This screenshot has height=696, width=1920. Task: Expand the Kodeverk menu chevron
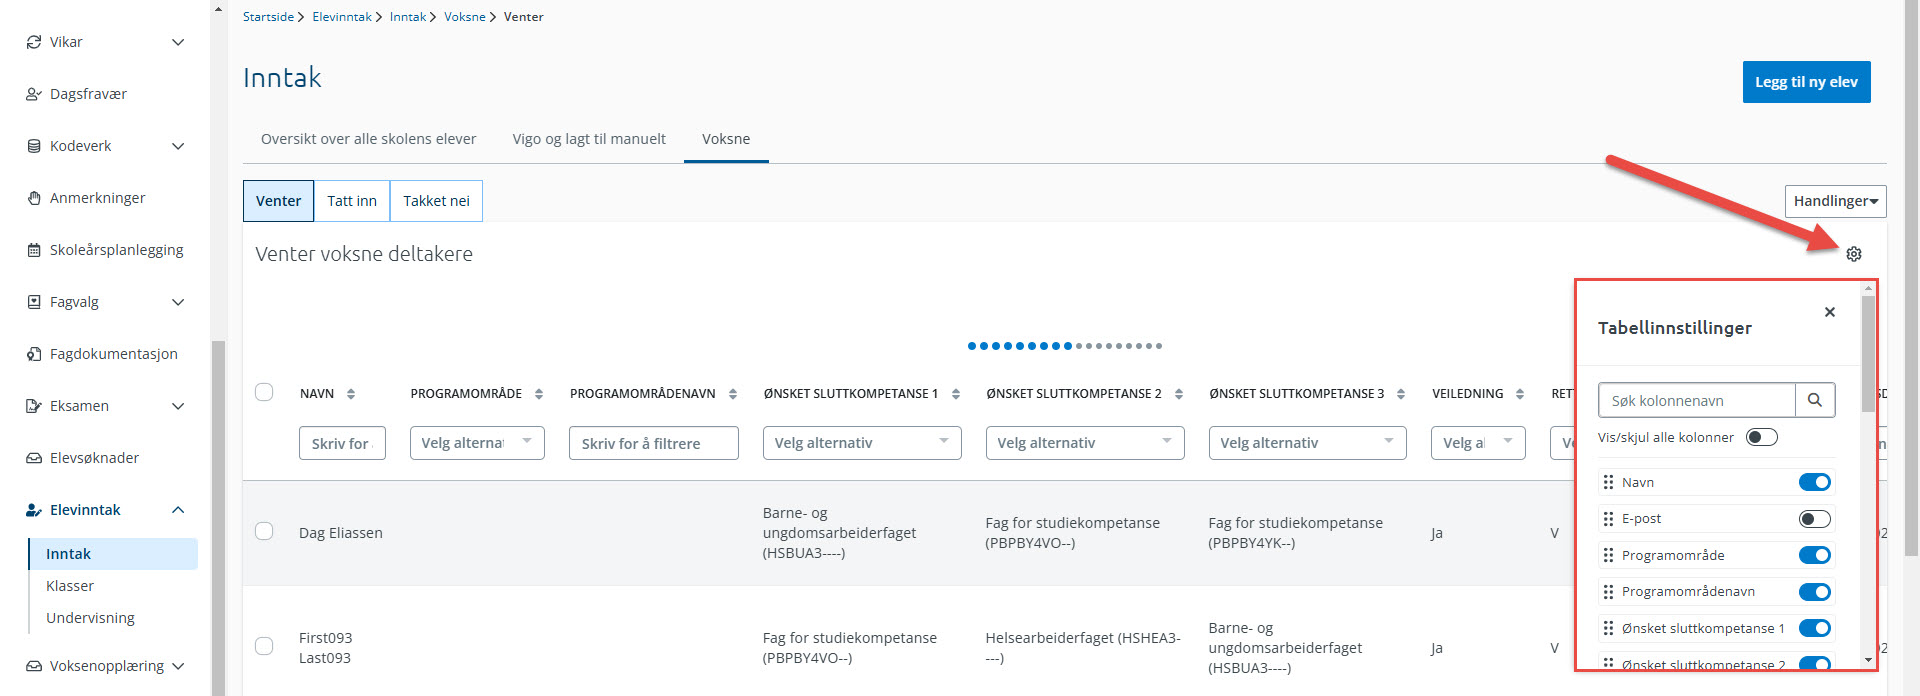click(178, 146)
